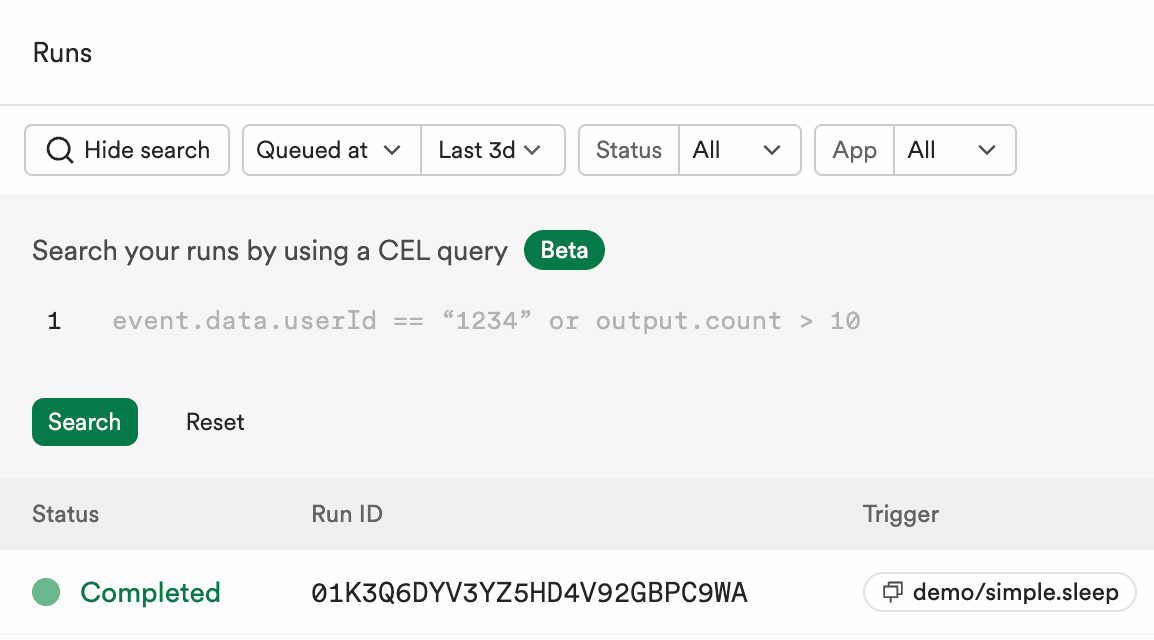Click the demo/simple.sleep trigger pill
This screenshot has width=1154, height=640.
[1000, 592]
